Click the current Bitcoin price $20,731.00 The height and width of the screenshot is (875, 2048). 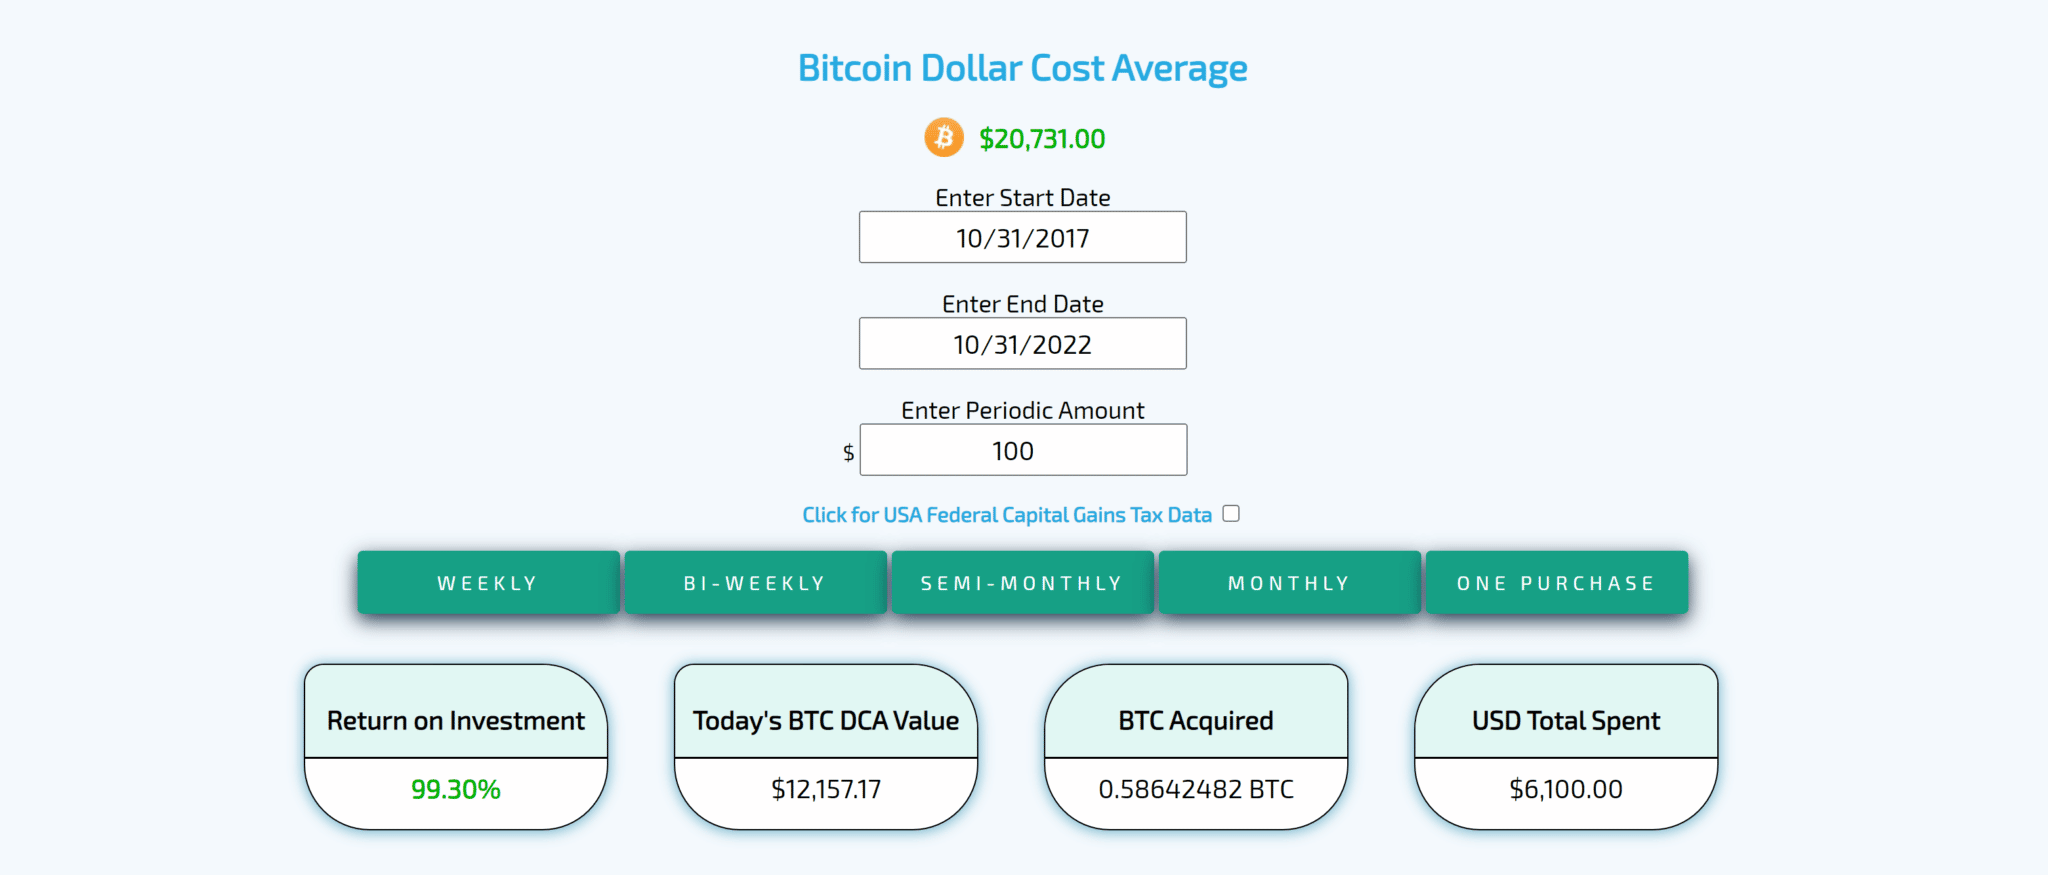point(1042,139)
